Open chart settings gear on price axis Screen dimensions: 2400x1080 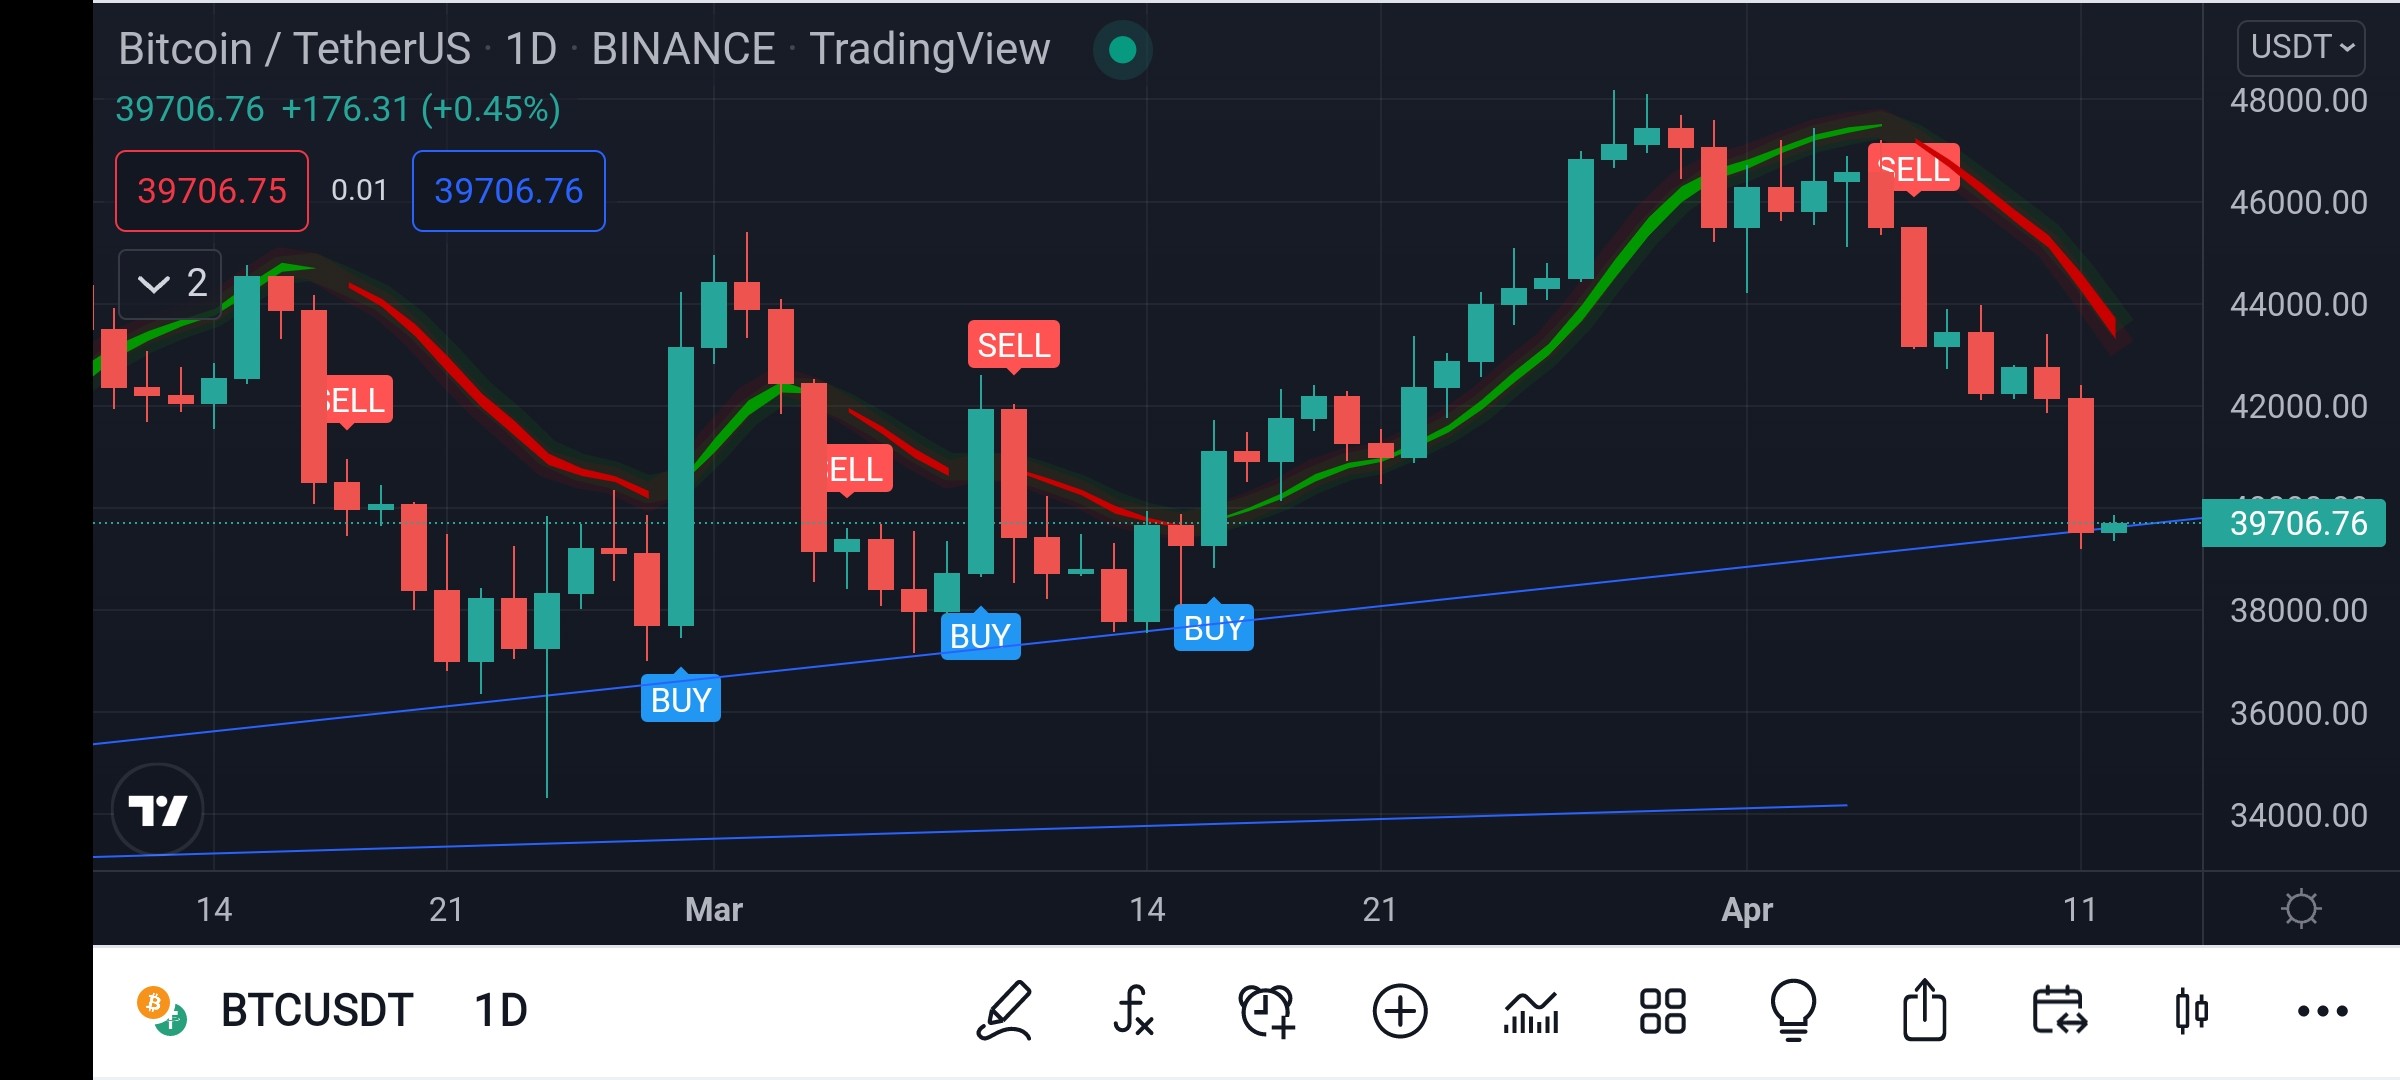[x=2301, y=908]
